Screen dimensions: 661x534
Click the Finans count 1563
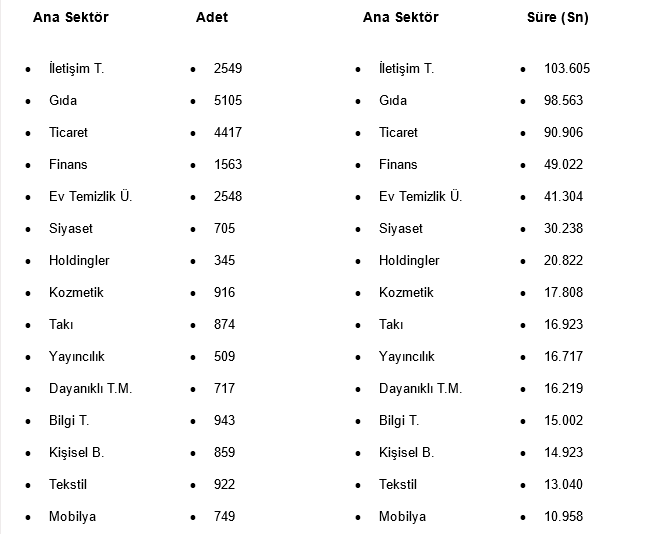tap(228, 165)
